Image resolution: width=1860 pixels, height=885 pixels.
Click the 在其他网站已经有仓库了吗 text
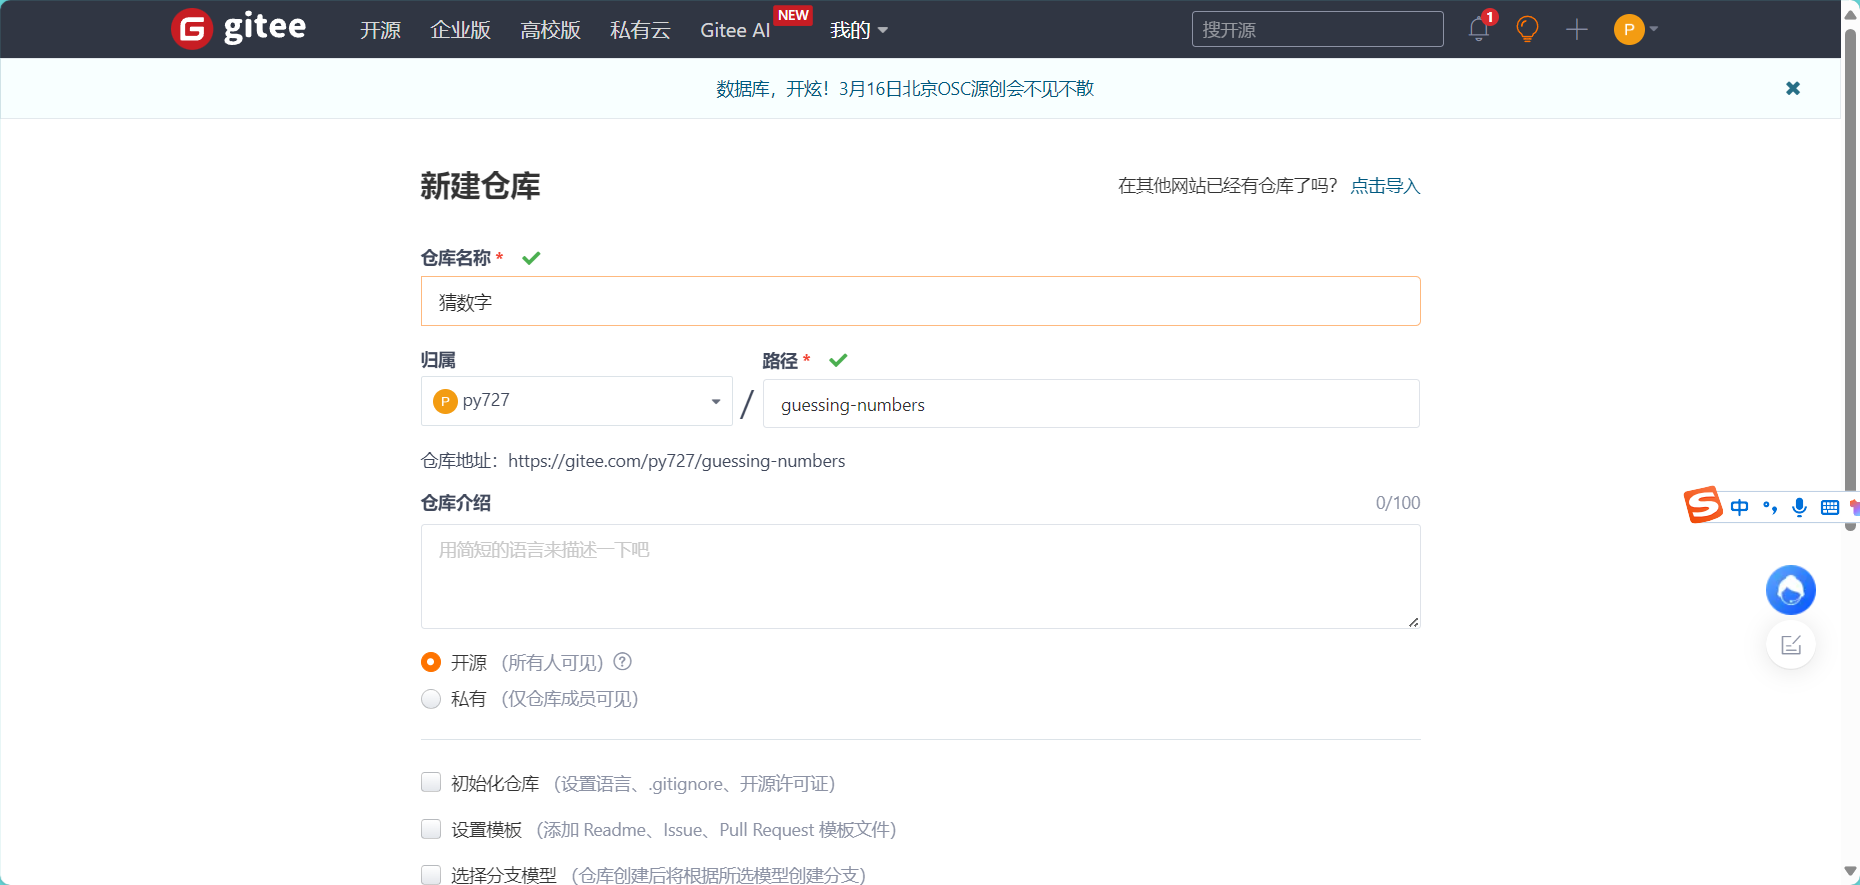[x=1227, y=186]
